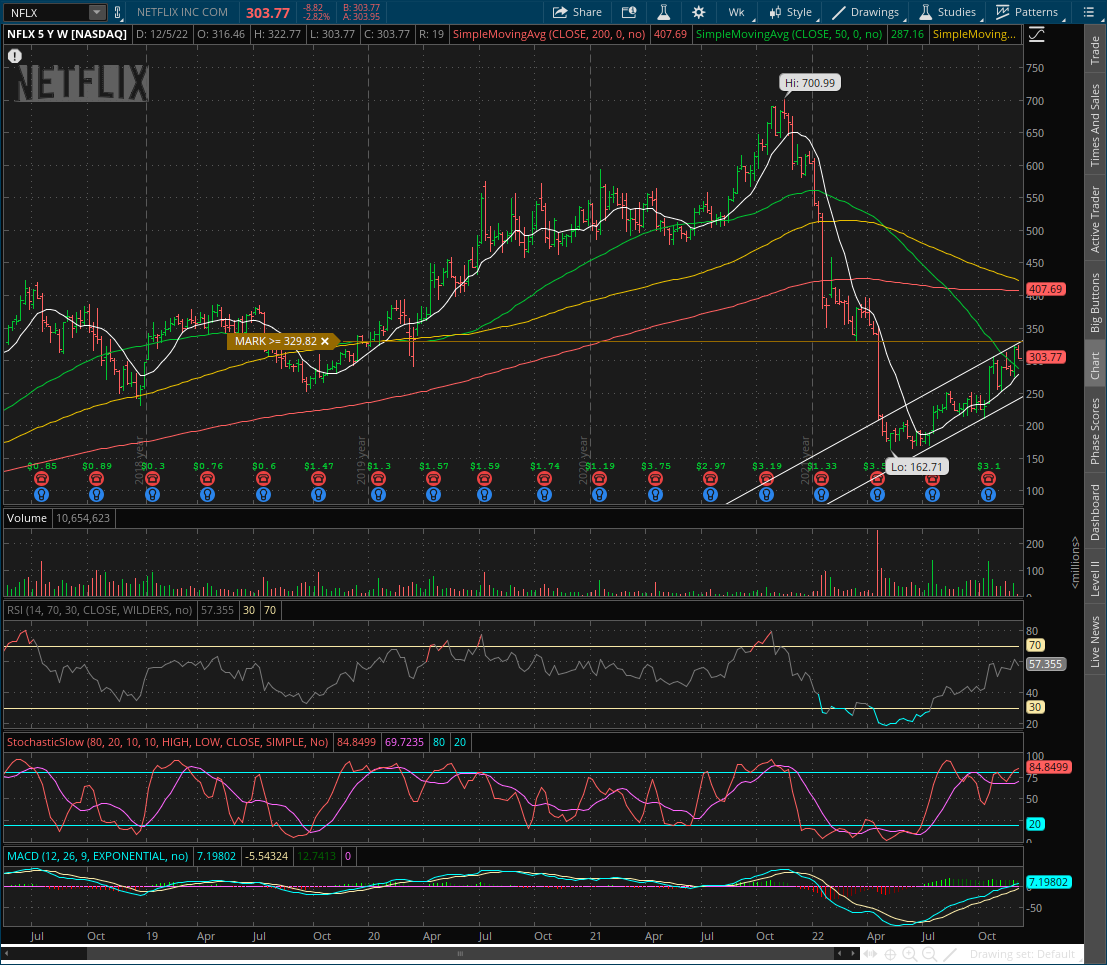Open the list menu icon at the toolbar's end
The width and height of the screenshot is (1107, 965).
(x=1089, y=12)
